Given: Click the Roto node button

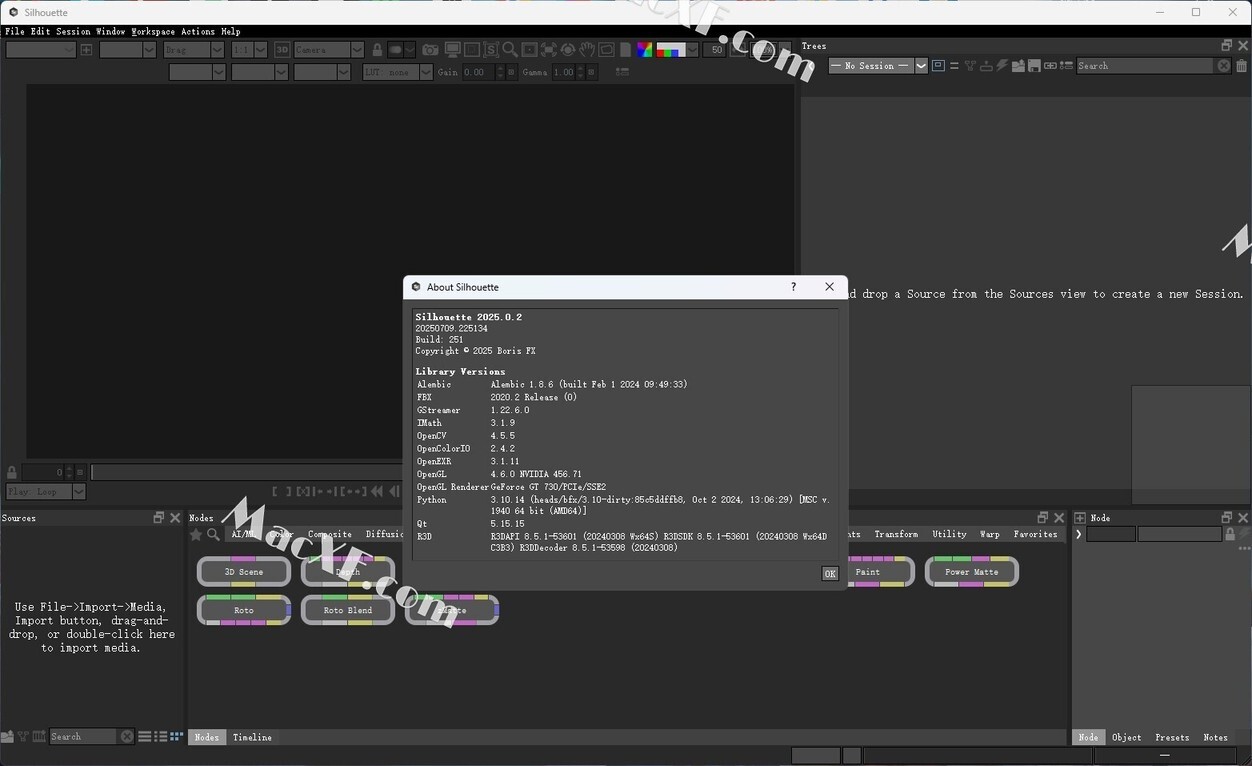Looking at the screenshot, I should coord(244,610).
